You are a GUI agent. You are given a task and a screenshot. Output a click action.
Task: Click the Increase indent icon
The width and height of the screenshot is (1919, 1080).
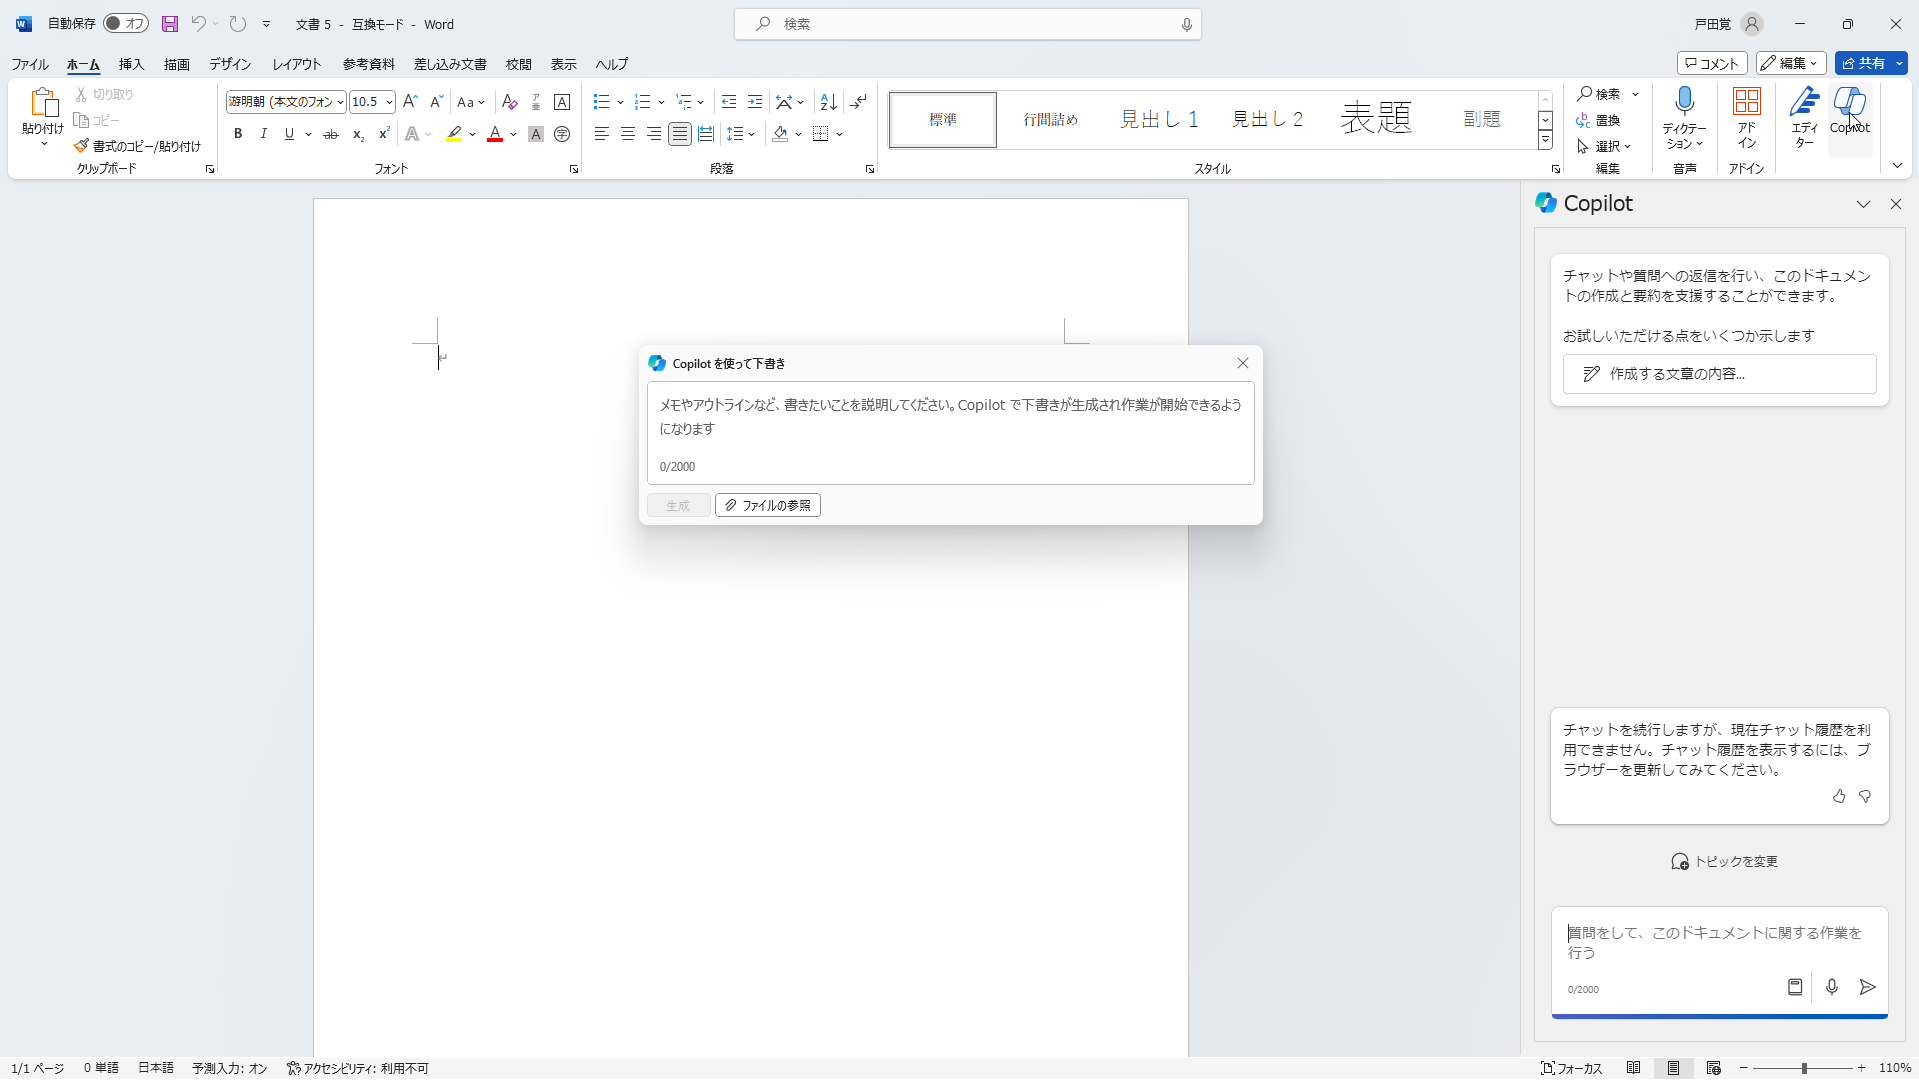755,102
